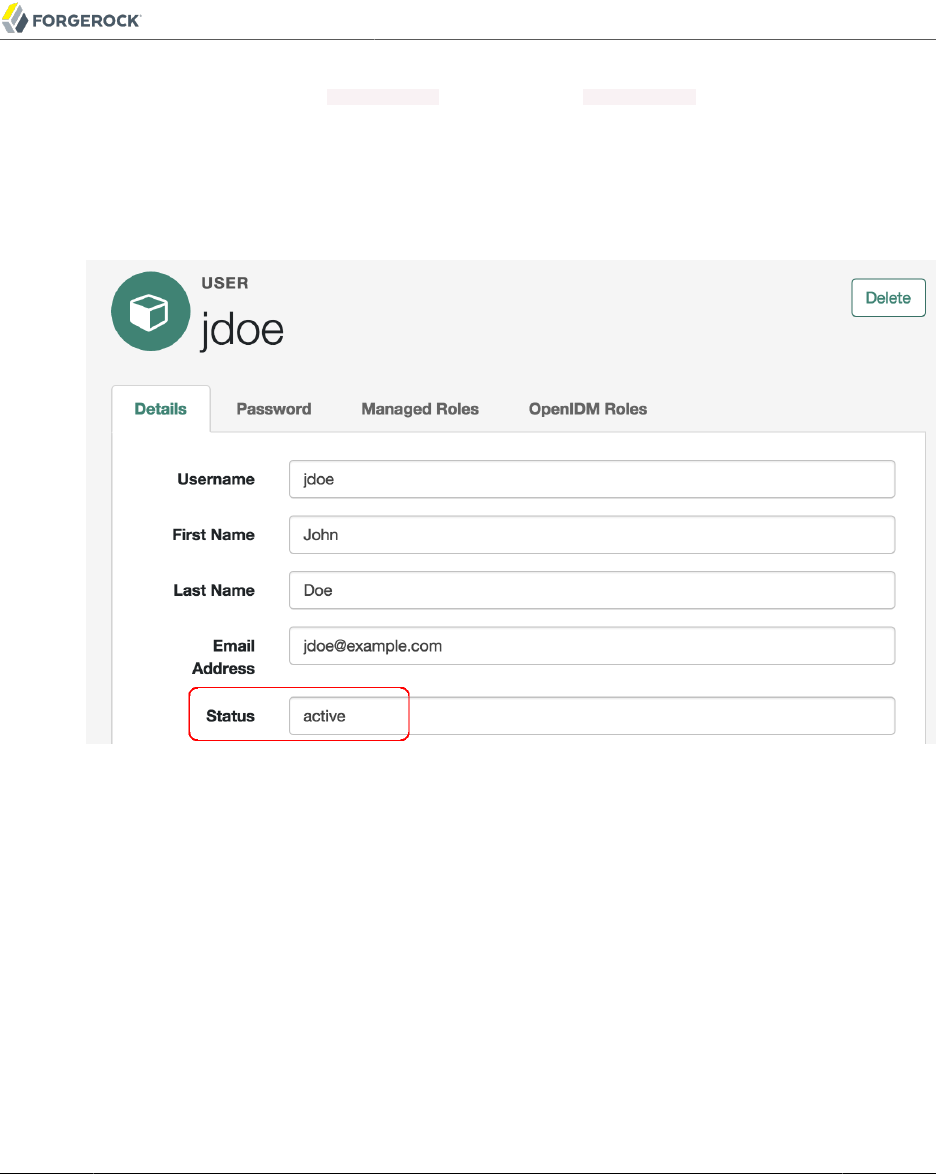Edit the Status field set to active

coord(592,716)
